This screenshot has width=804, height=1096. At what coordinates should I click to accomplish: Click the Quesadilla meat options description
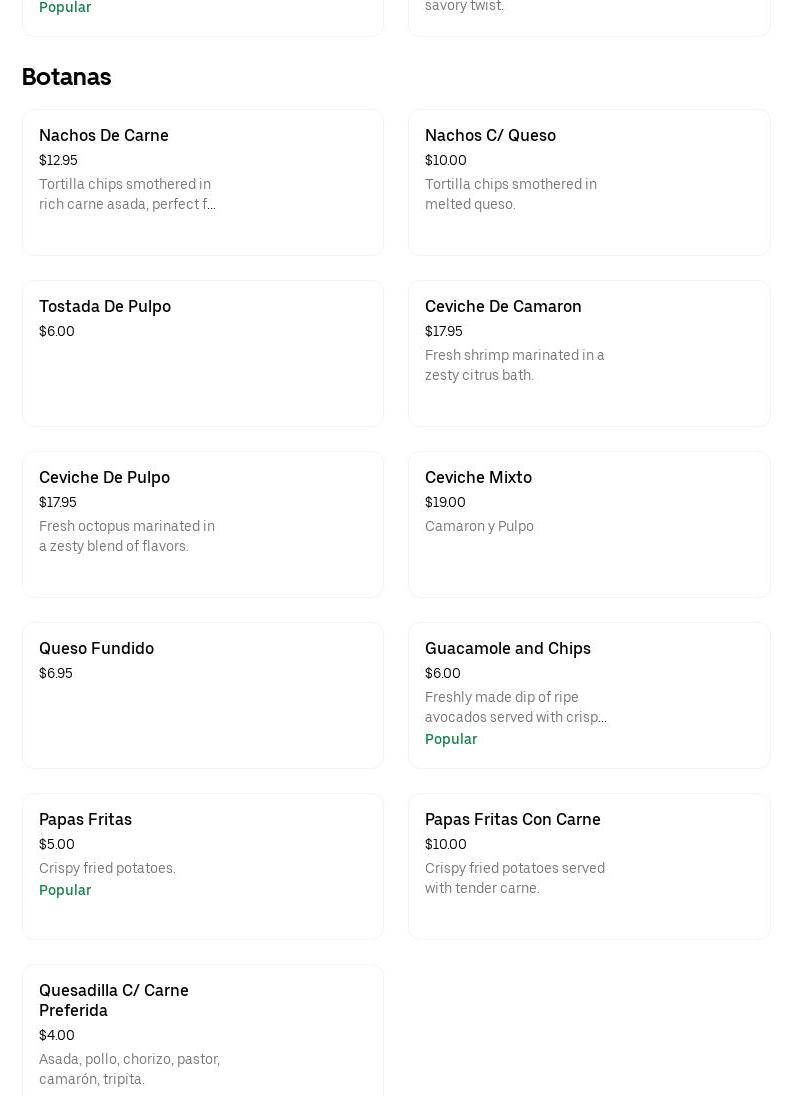(x=129, y=1069)
